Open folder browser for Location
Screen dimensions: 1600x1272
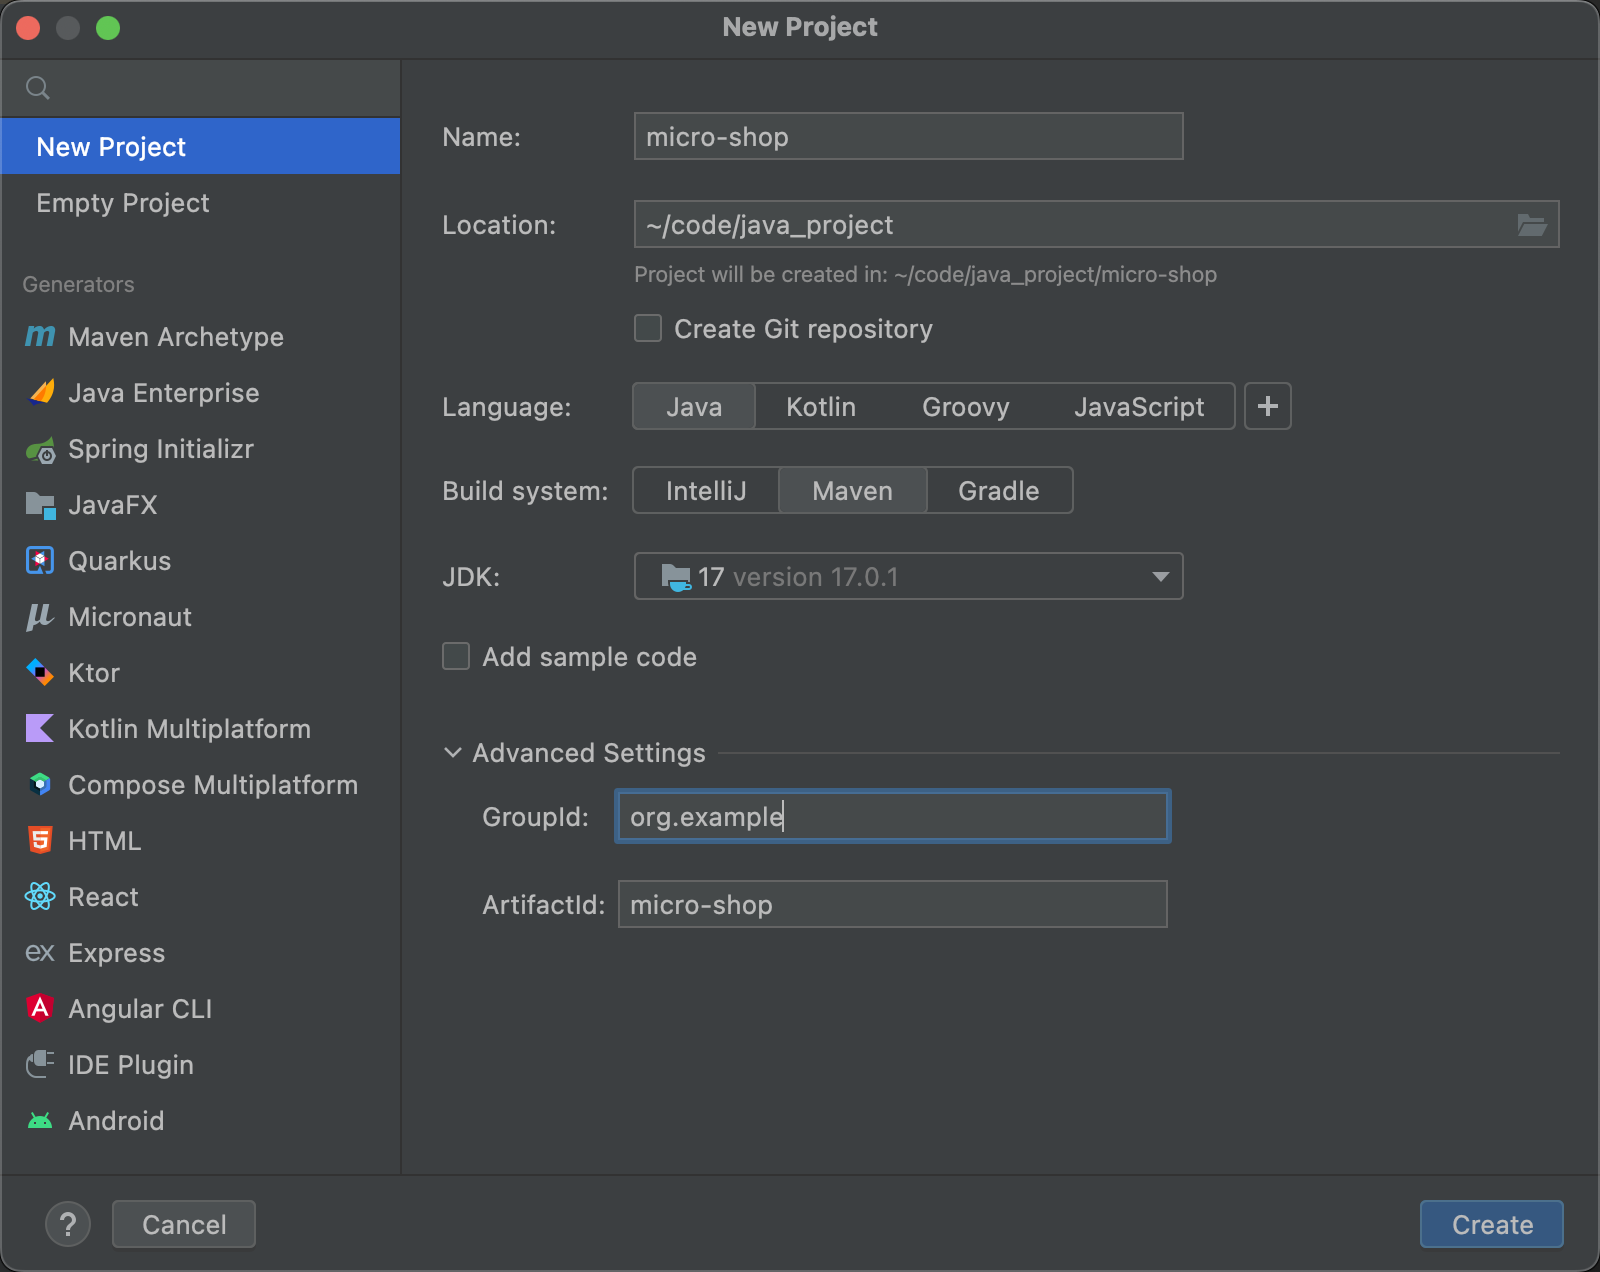pos(1531,225)
